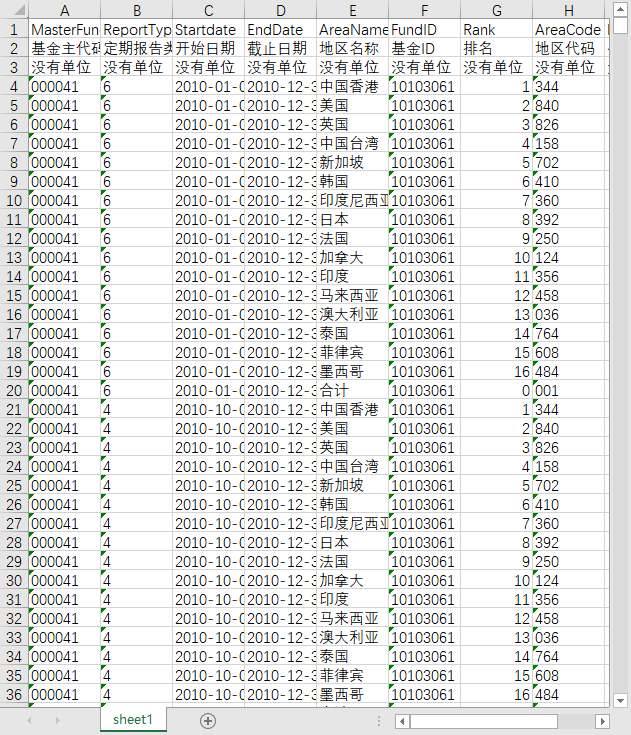Select ReportType 4 in row 21
The image size is (631, 735).
[x=137, y=409]
